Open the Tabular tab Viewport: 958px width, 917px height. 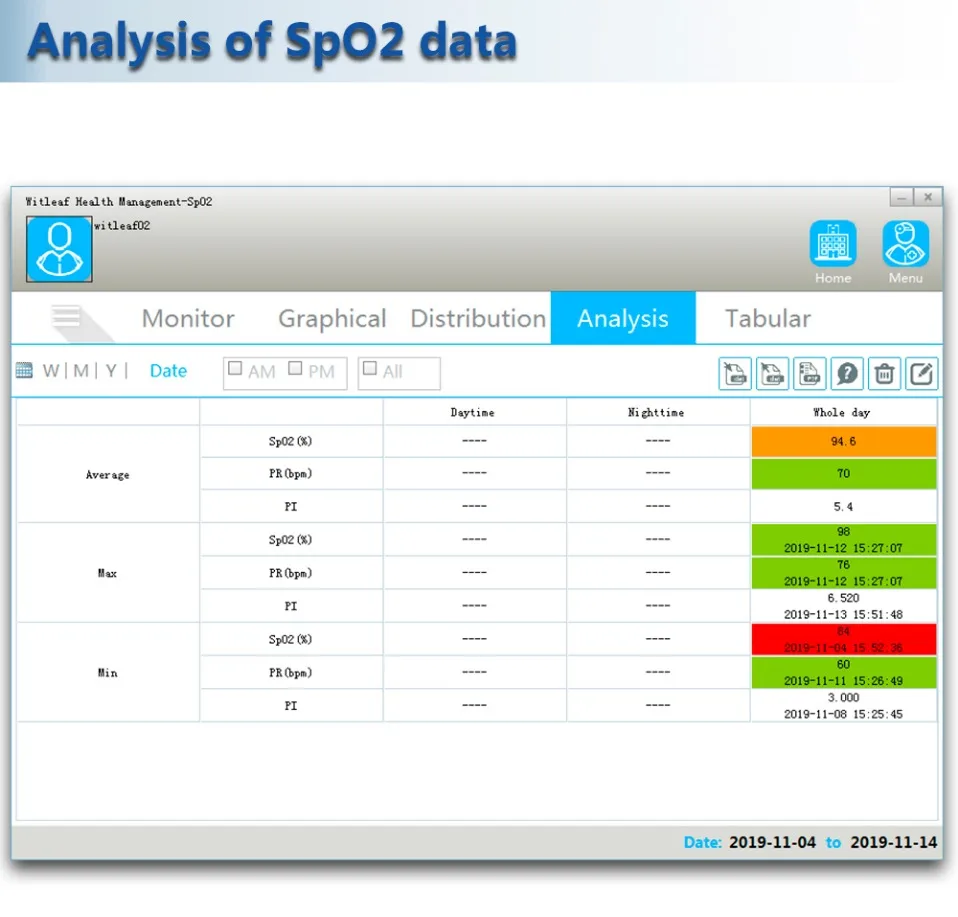pyautogui.click(x=768, y=318)
